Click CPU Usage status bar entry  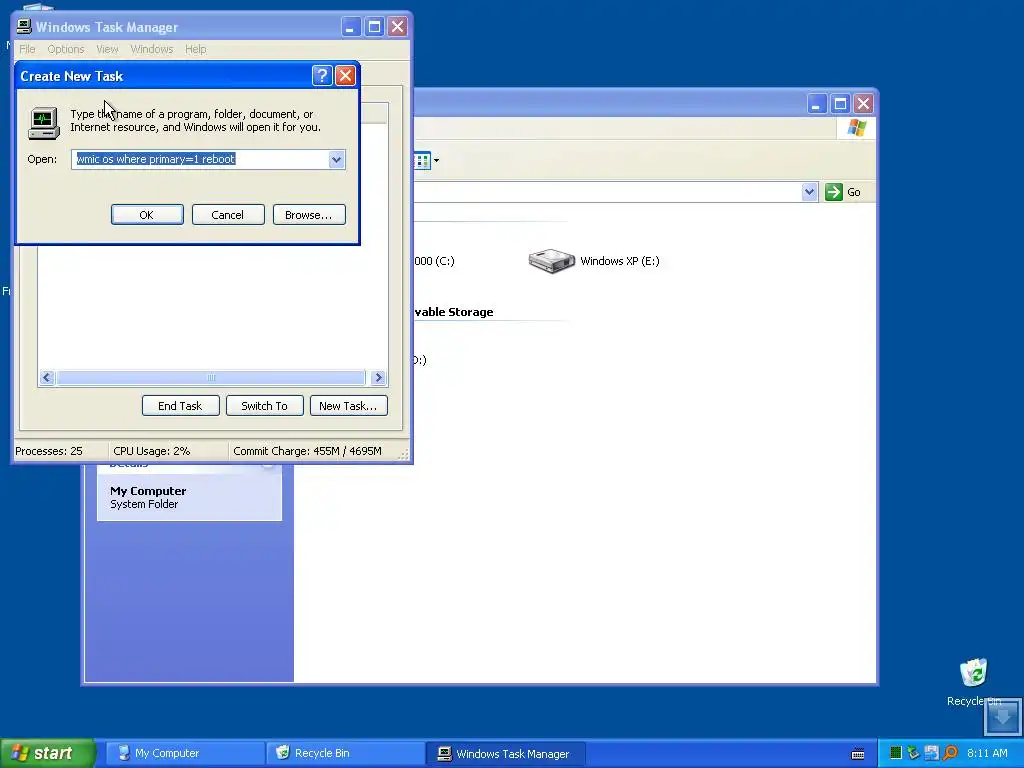pos(152,451)
